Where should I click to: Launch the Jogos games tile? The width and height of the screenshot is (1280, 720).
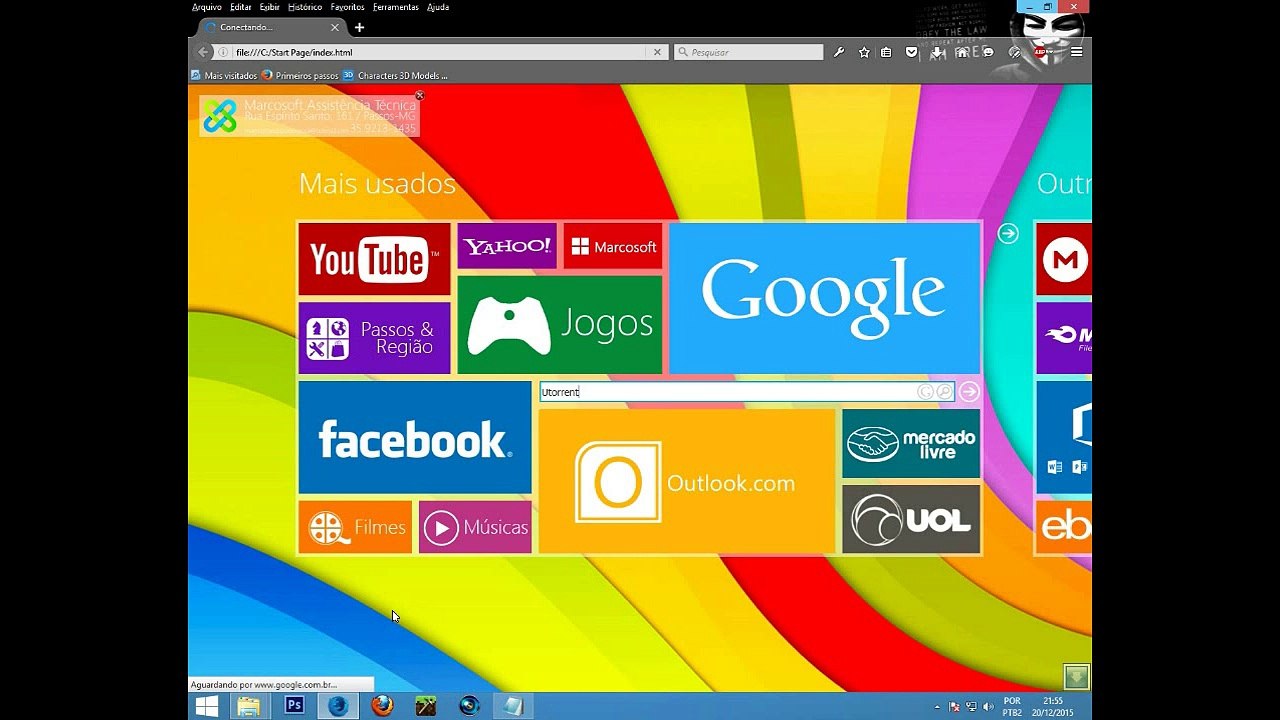pyautogui.click(x=560, y=324)
